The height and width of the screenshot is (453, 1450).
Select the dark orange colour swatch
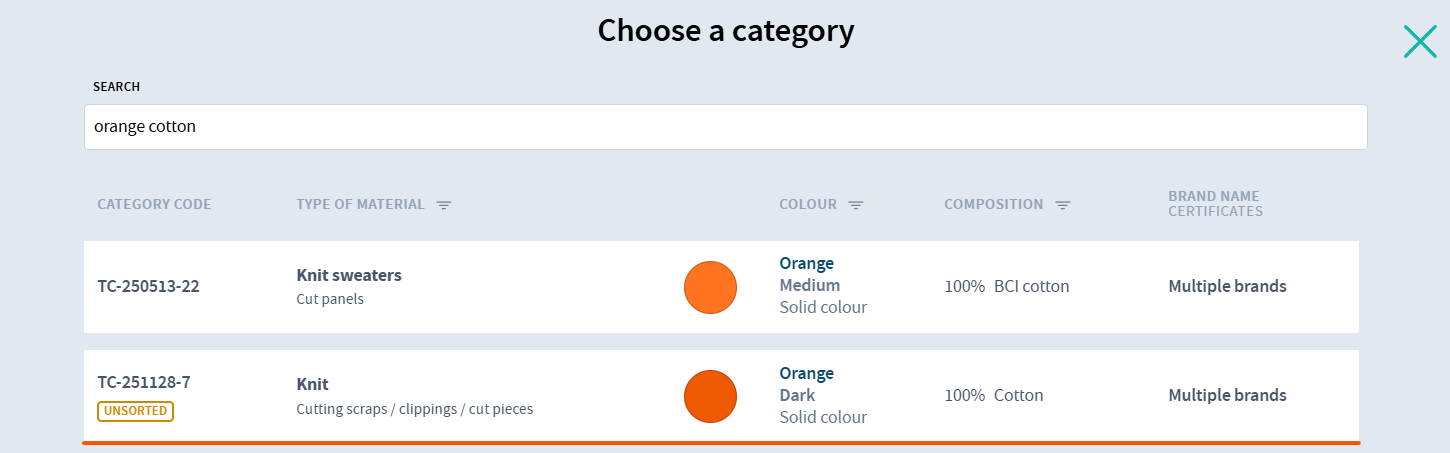pos(710,396)
